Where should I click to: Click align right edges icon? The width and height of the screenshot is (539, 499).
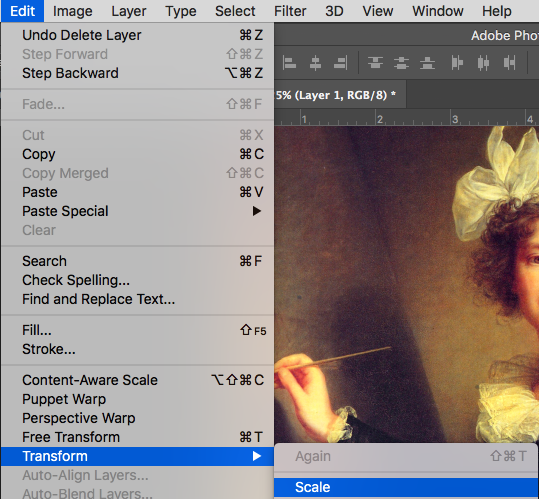coord(341,63)
